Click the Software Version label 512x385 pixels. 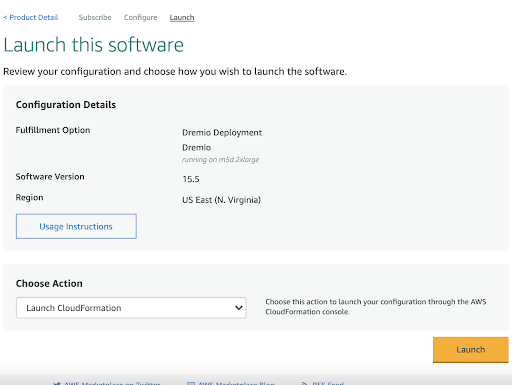(x=50, y=177)
